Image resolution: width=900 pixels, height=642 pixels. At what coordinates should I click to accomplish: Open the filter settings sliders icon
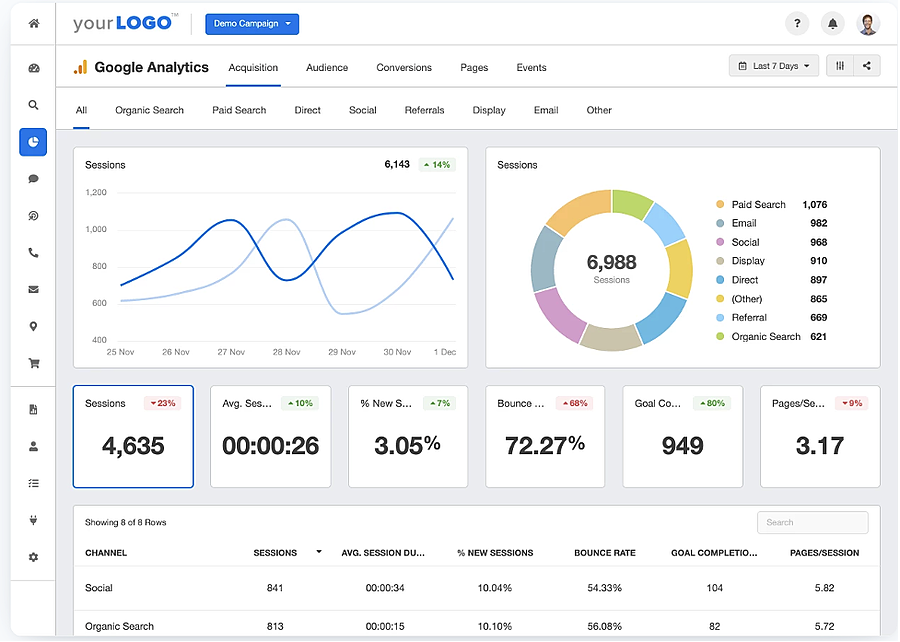(838, 64)
